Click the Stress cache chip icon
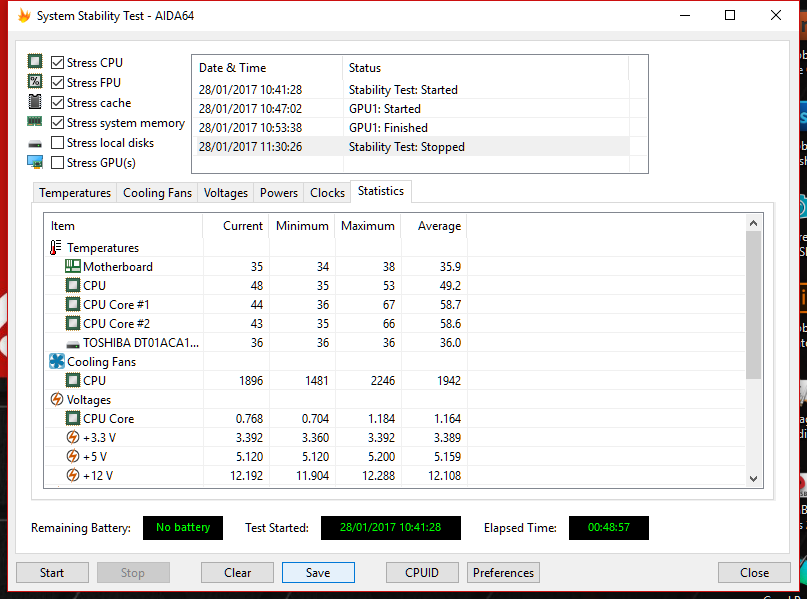Screen dimensions: 807x599 coord(34,101)
